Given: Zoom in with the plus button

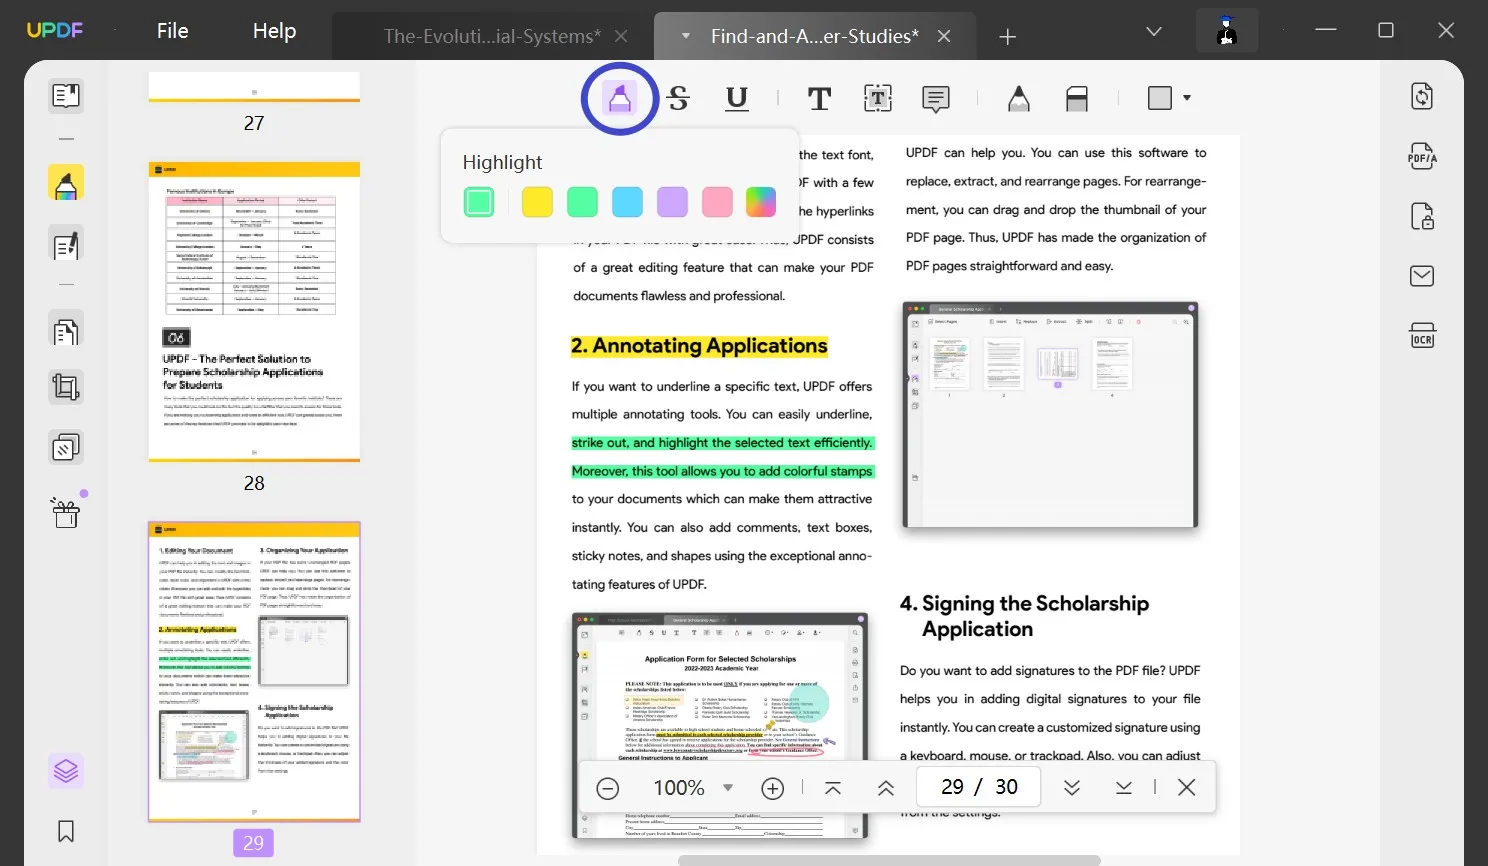Looking at the screenshot, I should (773, 788).
